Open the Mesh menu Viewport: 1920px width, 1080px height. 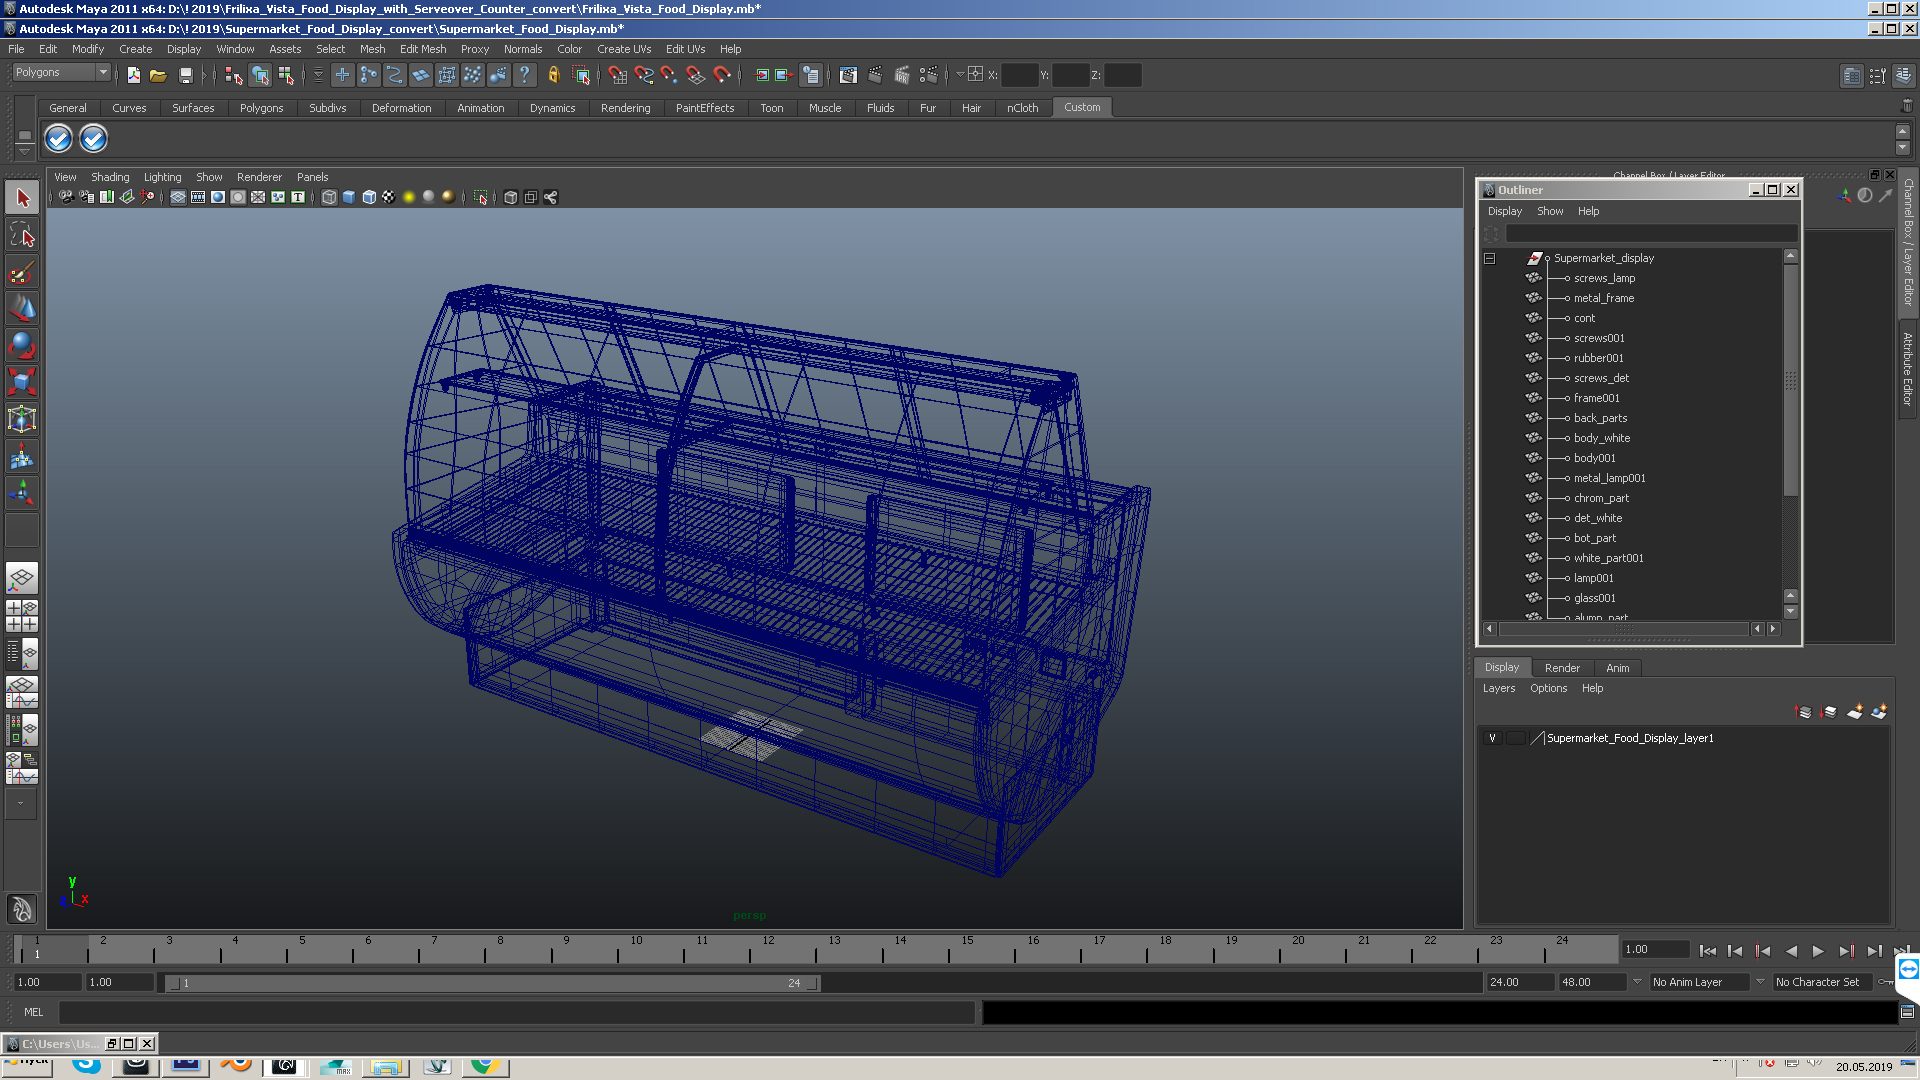[x=372, y=49]
